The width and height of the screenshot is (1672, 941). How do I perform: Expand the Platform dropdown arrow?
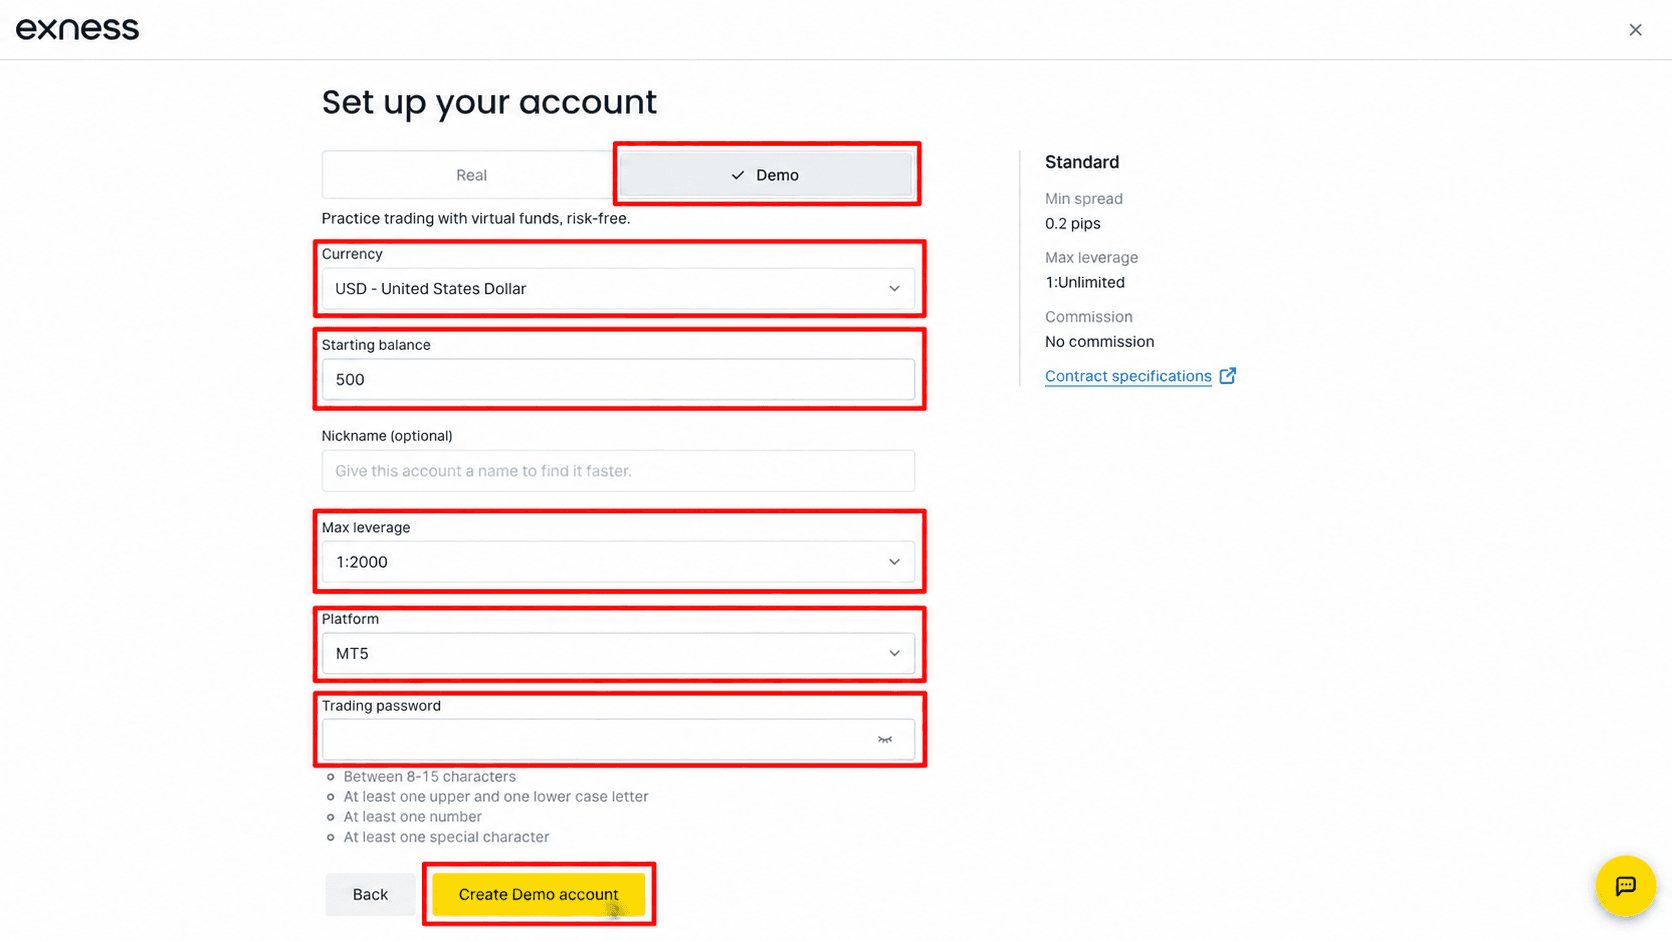[x=894, y=653]
